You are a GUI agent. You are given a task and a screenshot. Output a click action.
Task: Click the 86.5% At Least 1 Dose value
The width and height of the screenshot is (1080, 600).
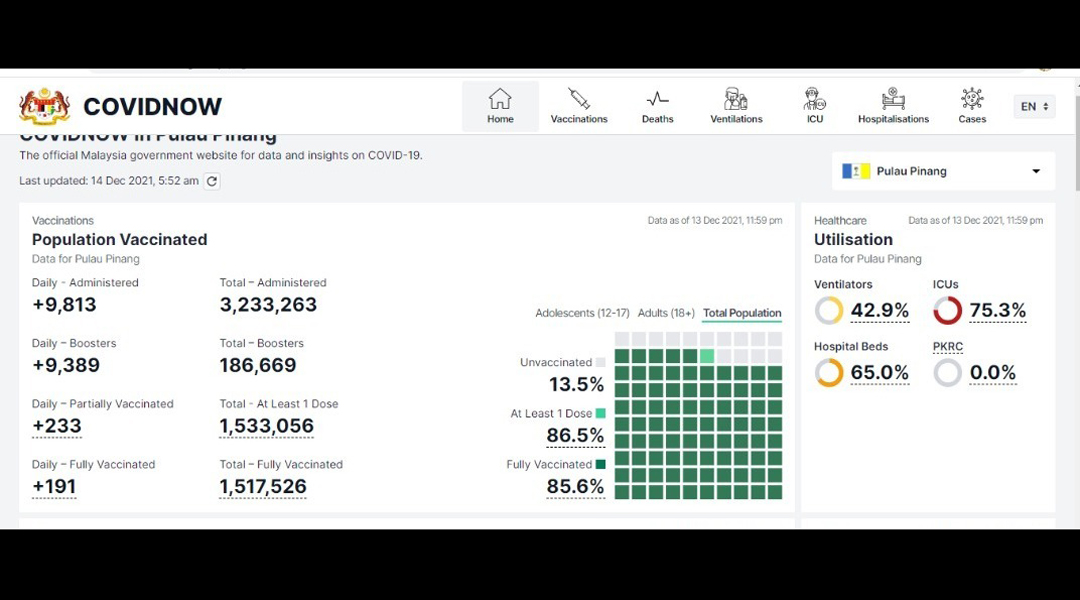(575, 435)
